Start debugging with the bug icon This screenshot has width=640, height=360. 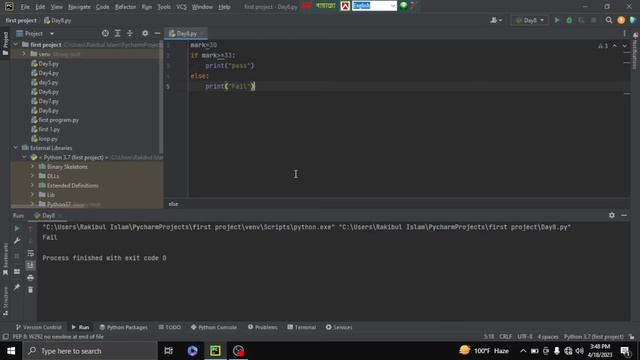tap(569, 20)
